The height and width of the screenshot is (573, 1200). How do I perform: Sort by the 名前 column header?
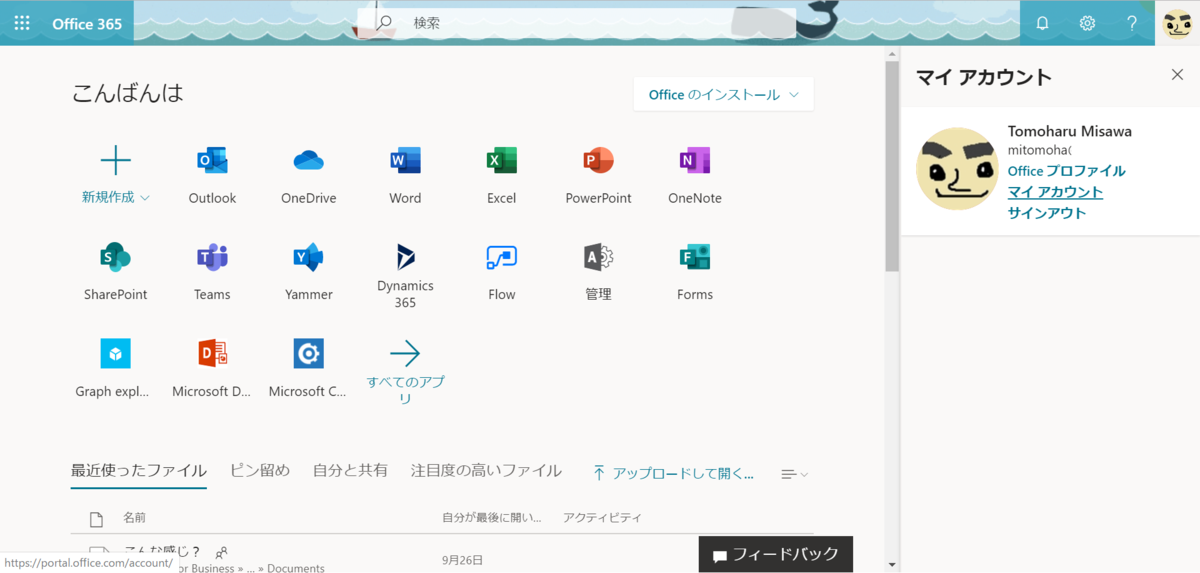[134, 518]
